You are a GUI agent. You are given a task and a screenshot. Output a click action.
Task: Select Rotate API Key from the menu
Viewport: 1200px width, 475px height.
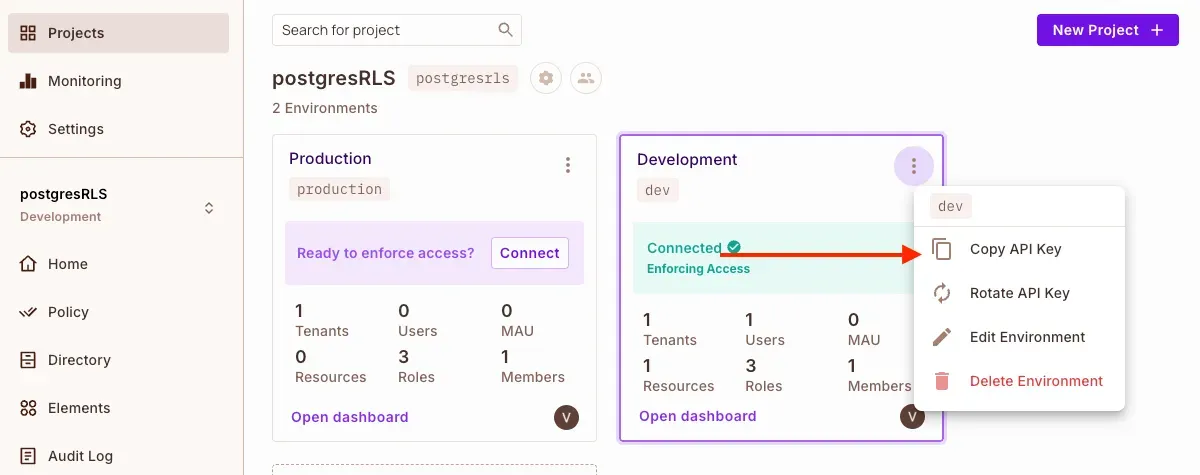[1019, 293]
